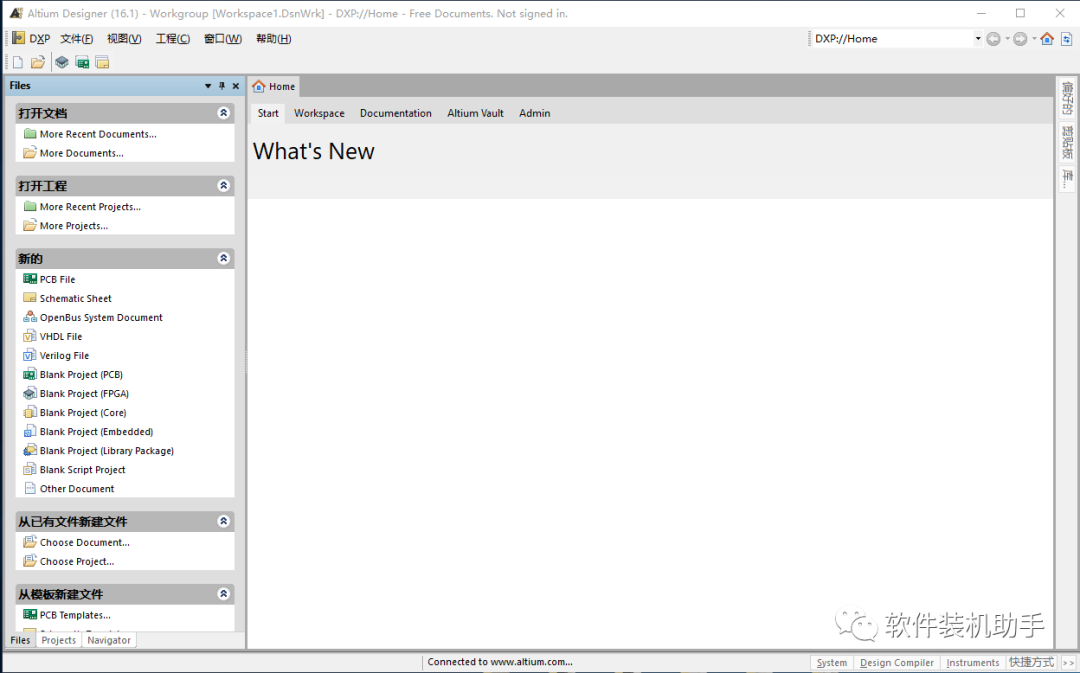The height and width of the screenshot is (673, 1080).
Task: Go back using the navigation arrow
Action: point(993,39)
